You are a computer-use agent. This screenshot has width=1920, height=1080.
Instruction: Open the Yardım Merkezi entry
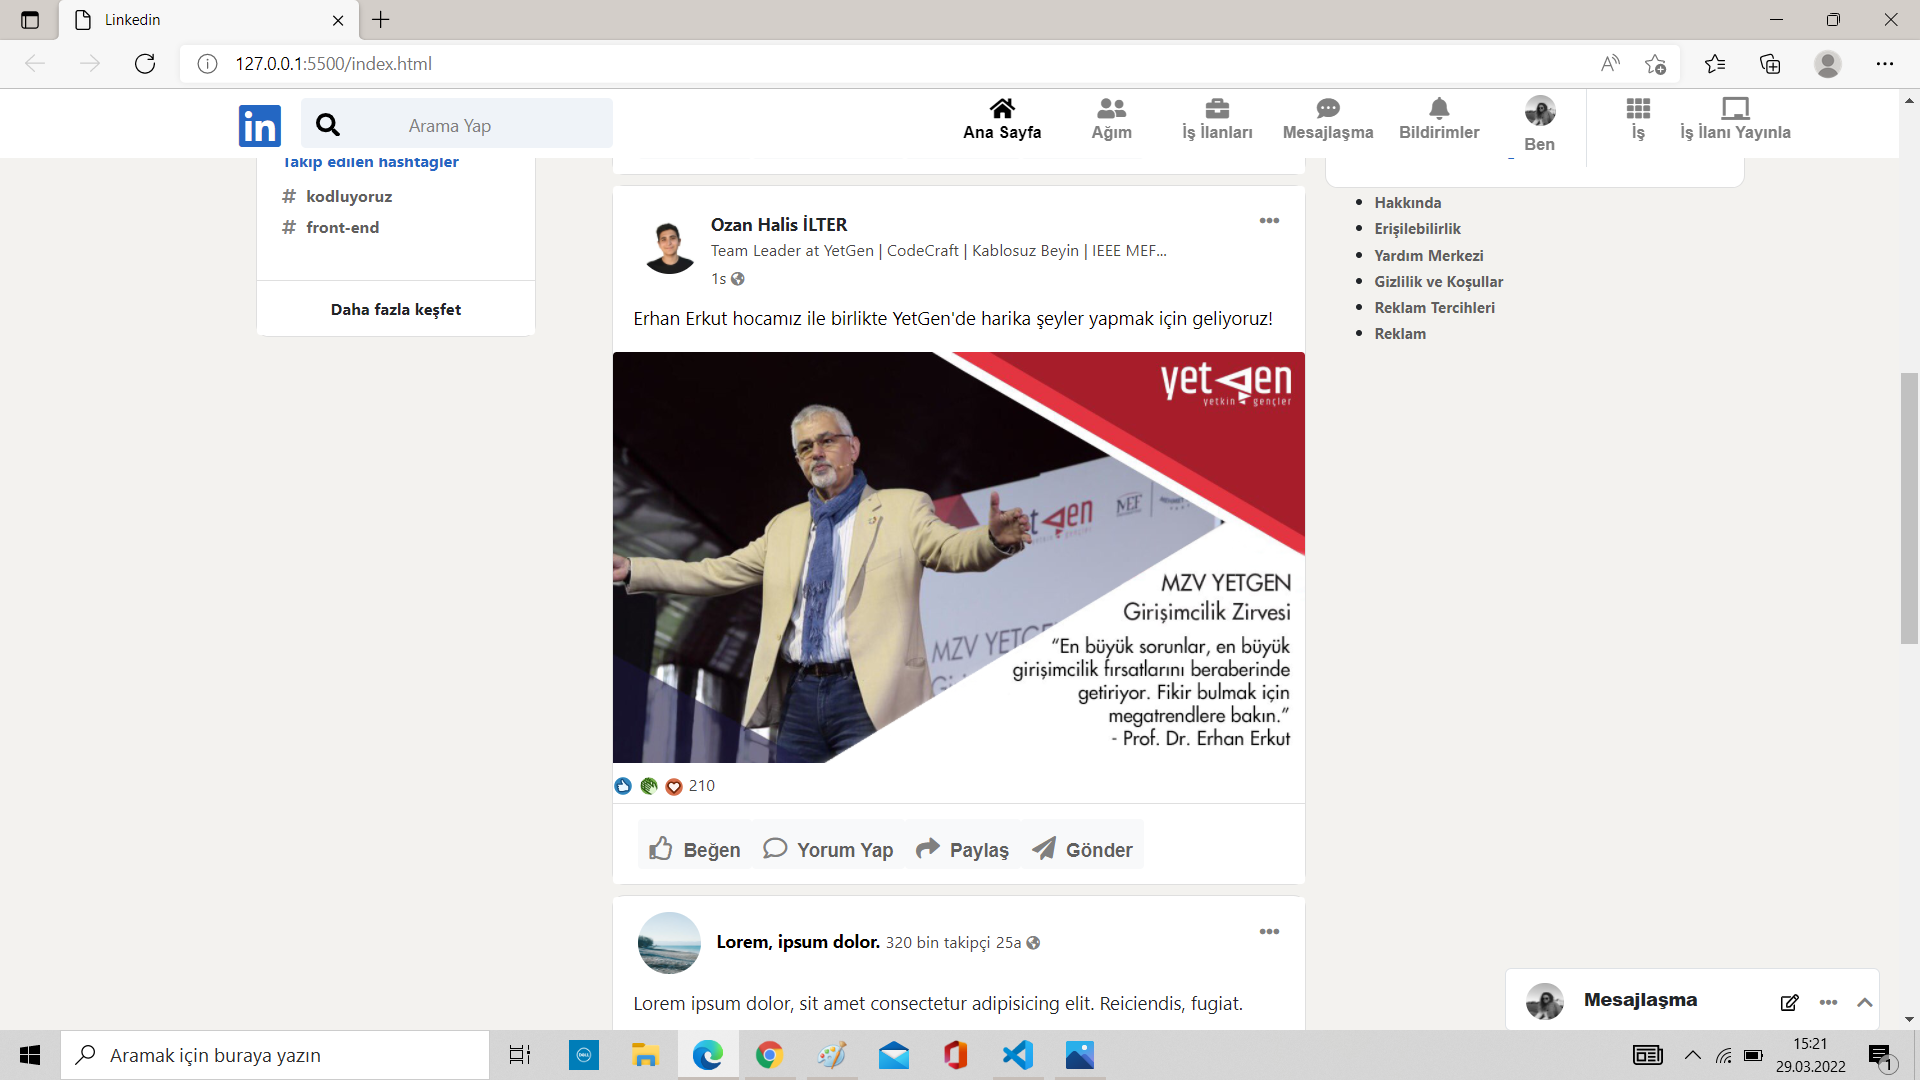pyautogui.click(x=1427, y=255)
